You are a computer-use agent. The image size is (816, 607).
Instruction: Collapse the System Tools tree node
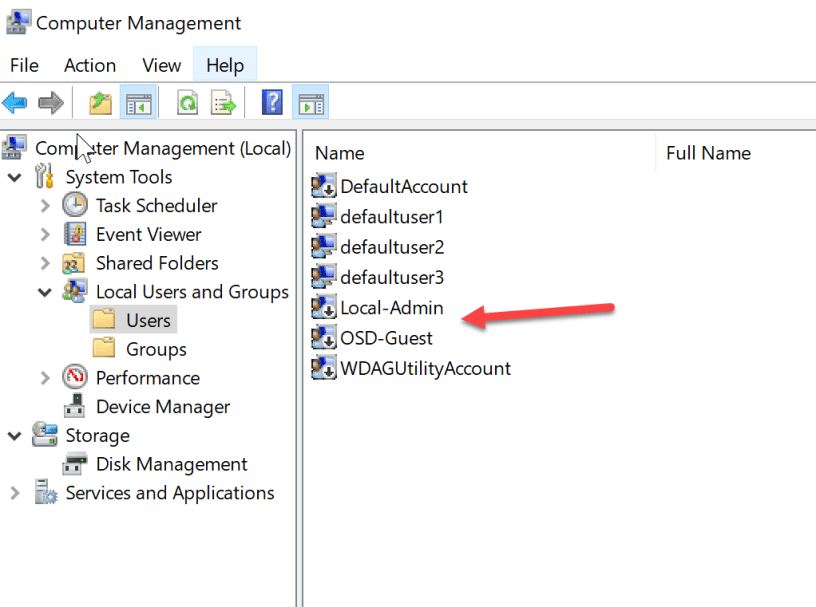point(15,178)
